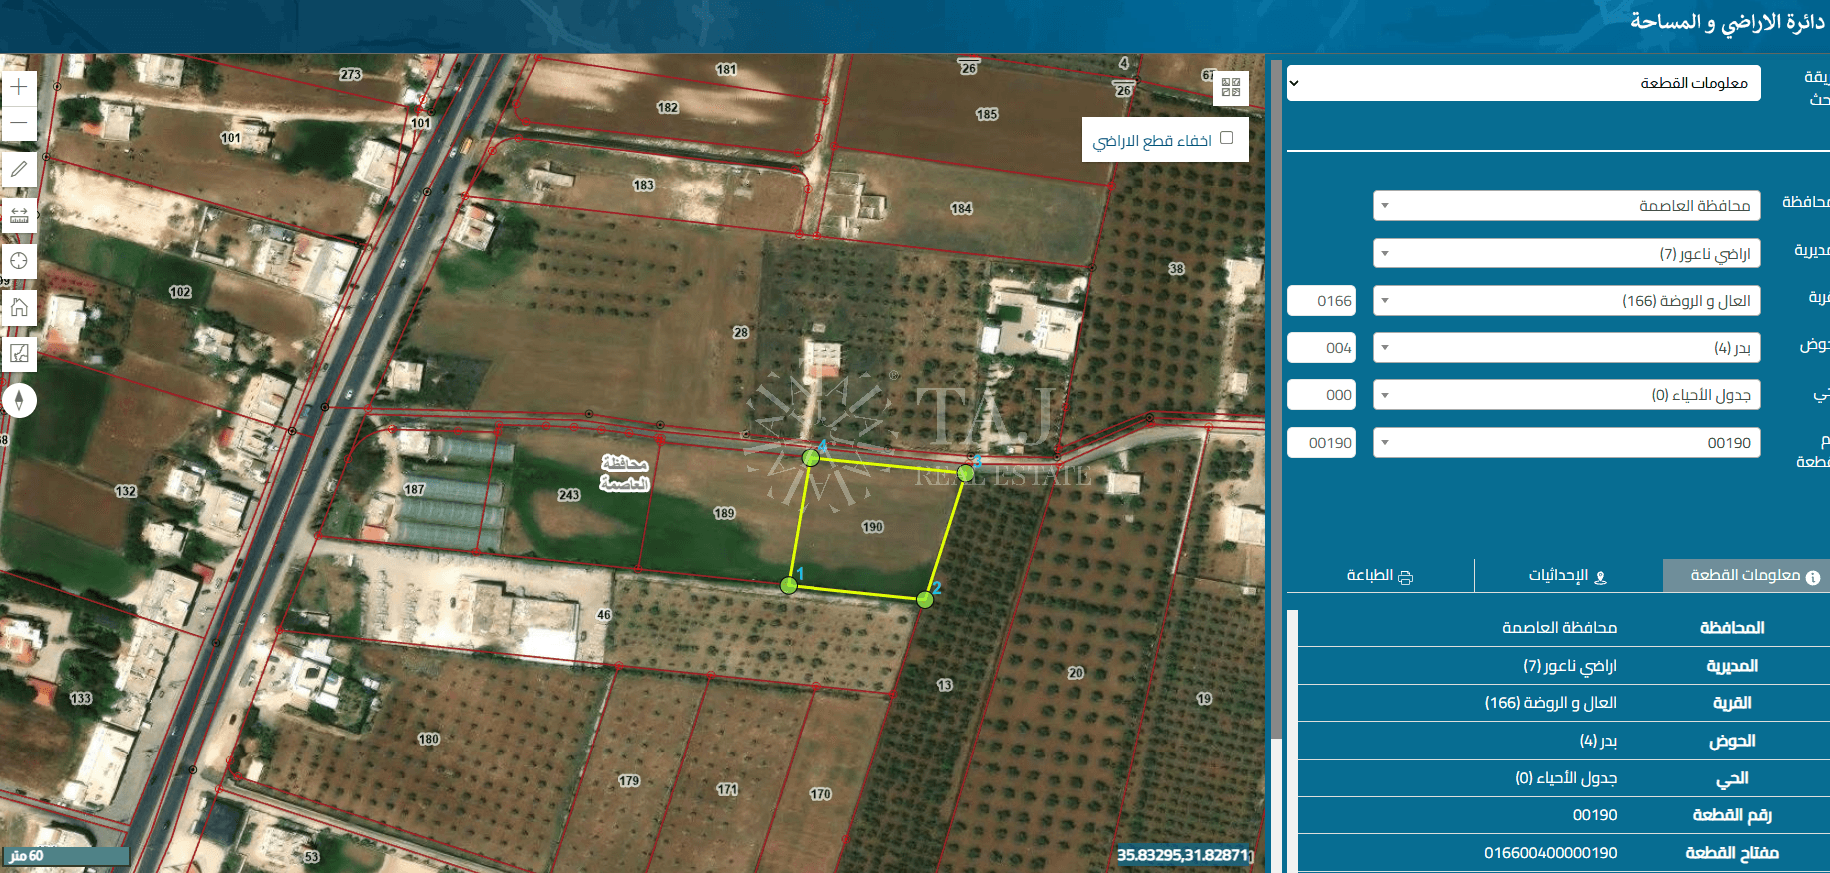Click the رقم القطعة row value 00190
1830x873 pixels.
coord(1595,815)
